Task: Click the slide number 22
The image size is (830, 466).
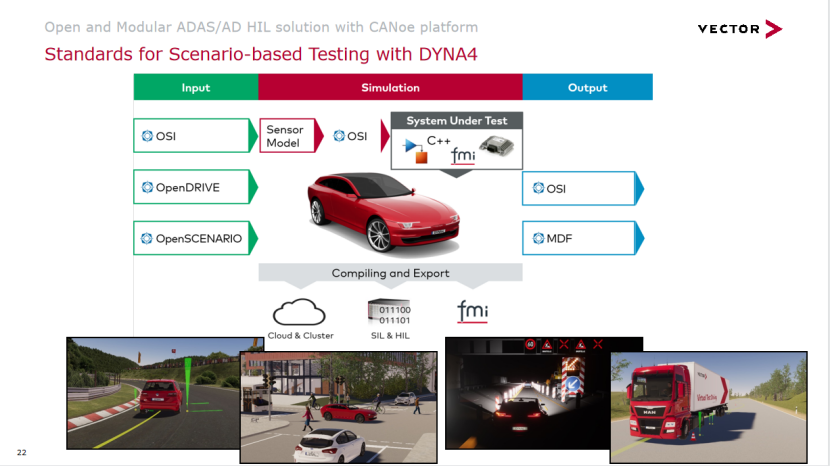Action: coord(22,452)
